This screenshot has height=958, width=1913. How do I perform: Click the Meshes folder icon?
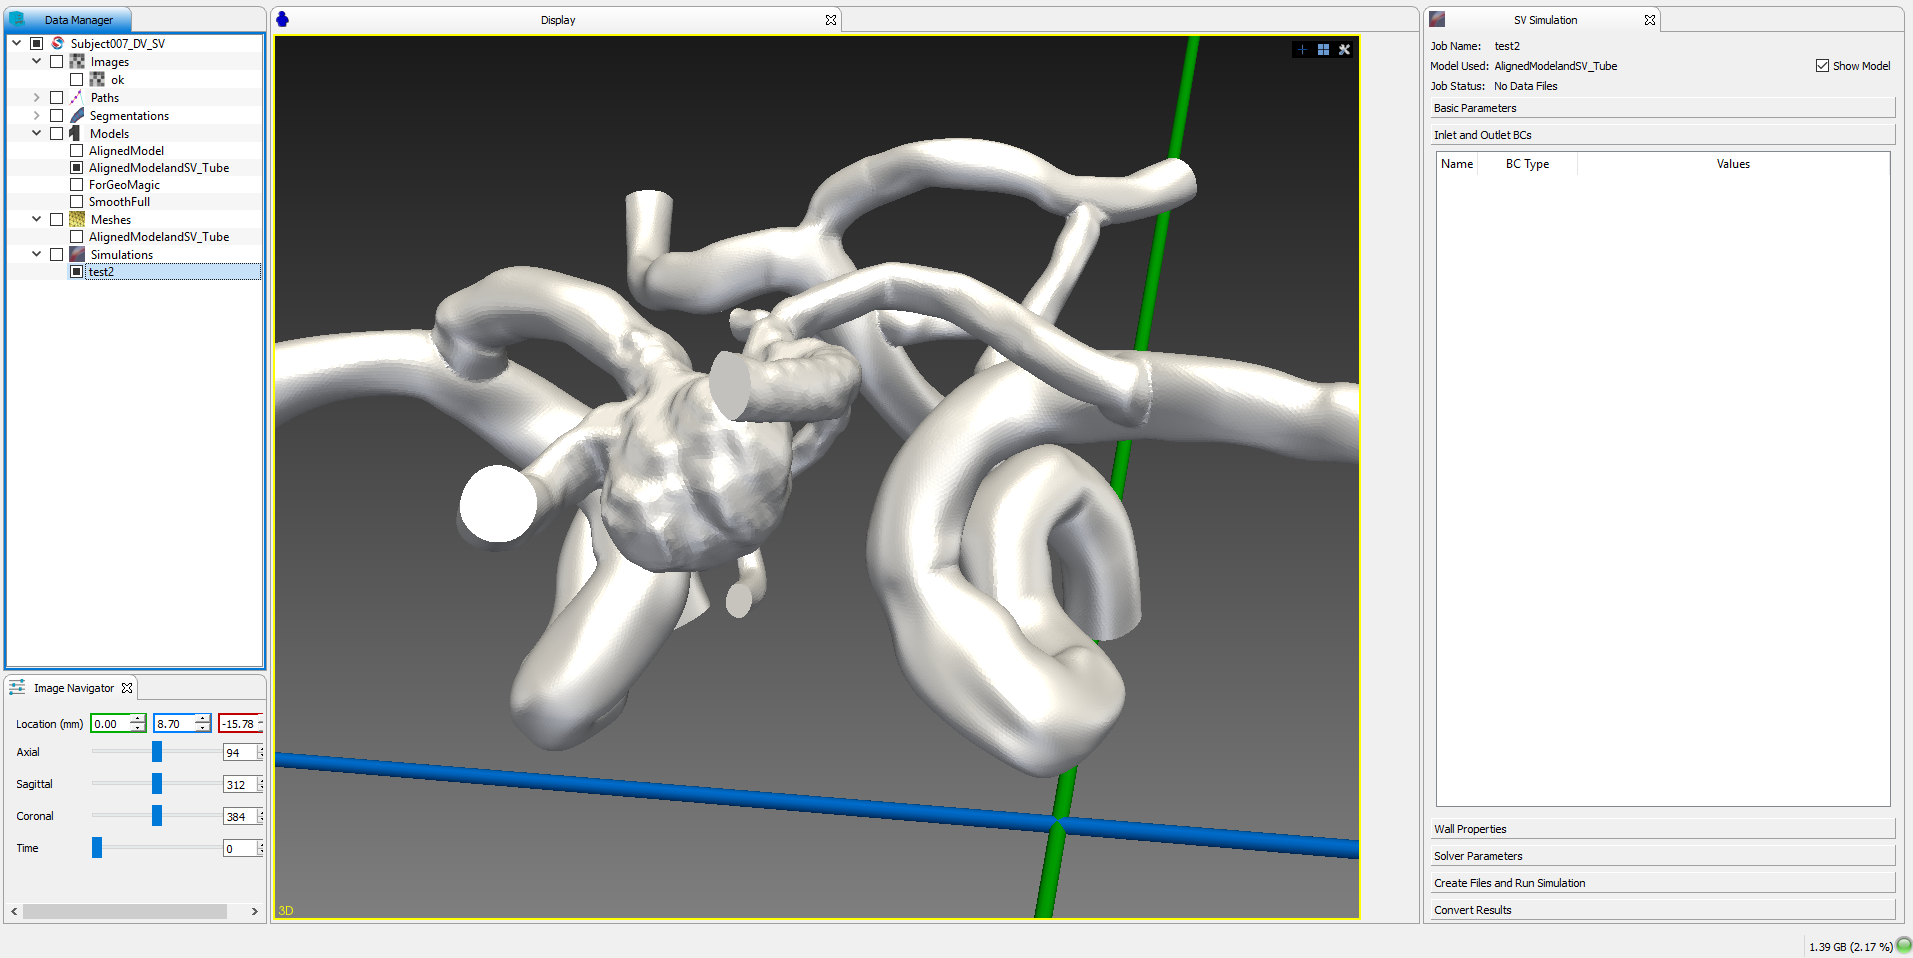(77, 219)
